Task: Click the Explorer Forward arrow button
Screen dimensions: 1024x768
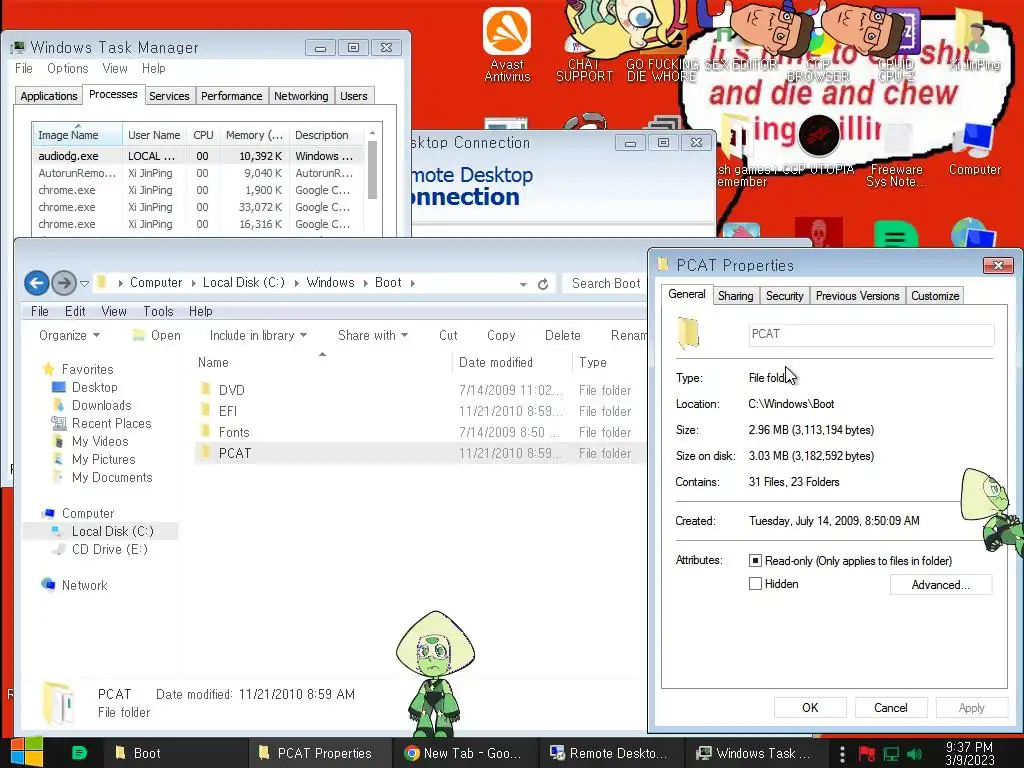Action: 63,283
